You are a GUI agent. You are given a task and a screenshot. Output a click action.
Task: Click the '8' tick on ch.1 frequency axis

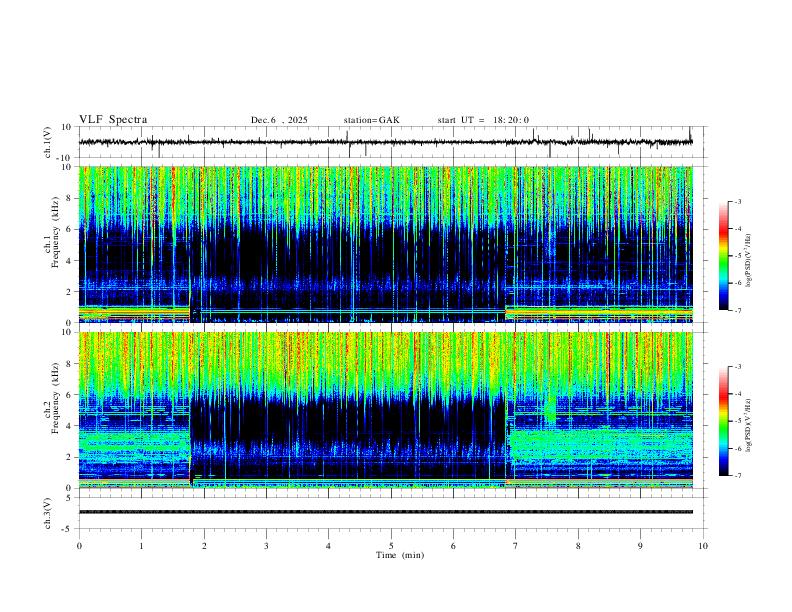click(69, 198)
